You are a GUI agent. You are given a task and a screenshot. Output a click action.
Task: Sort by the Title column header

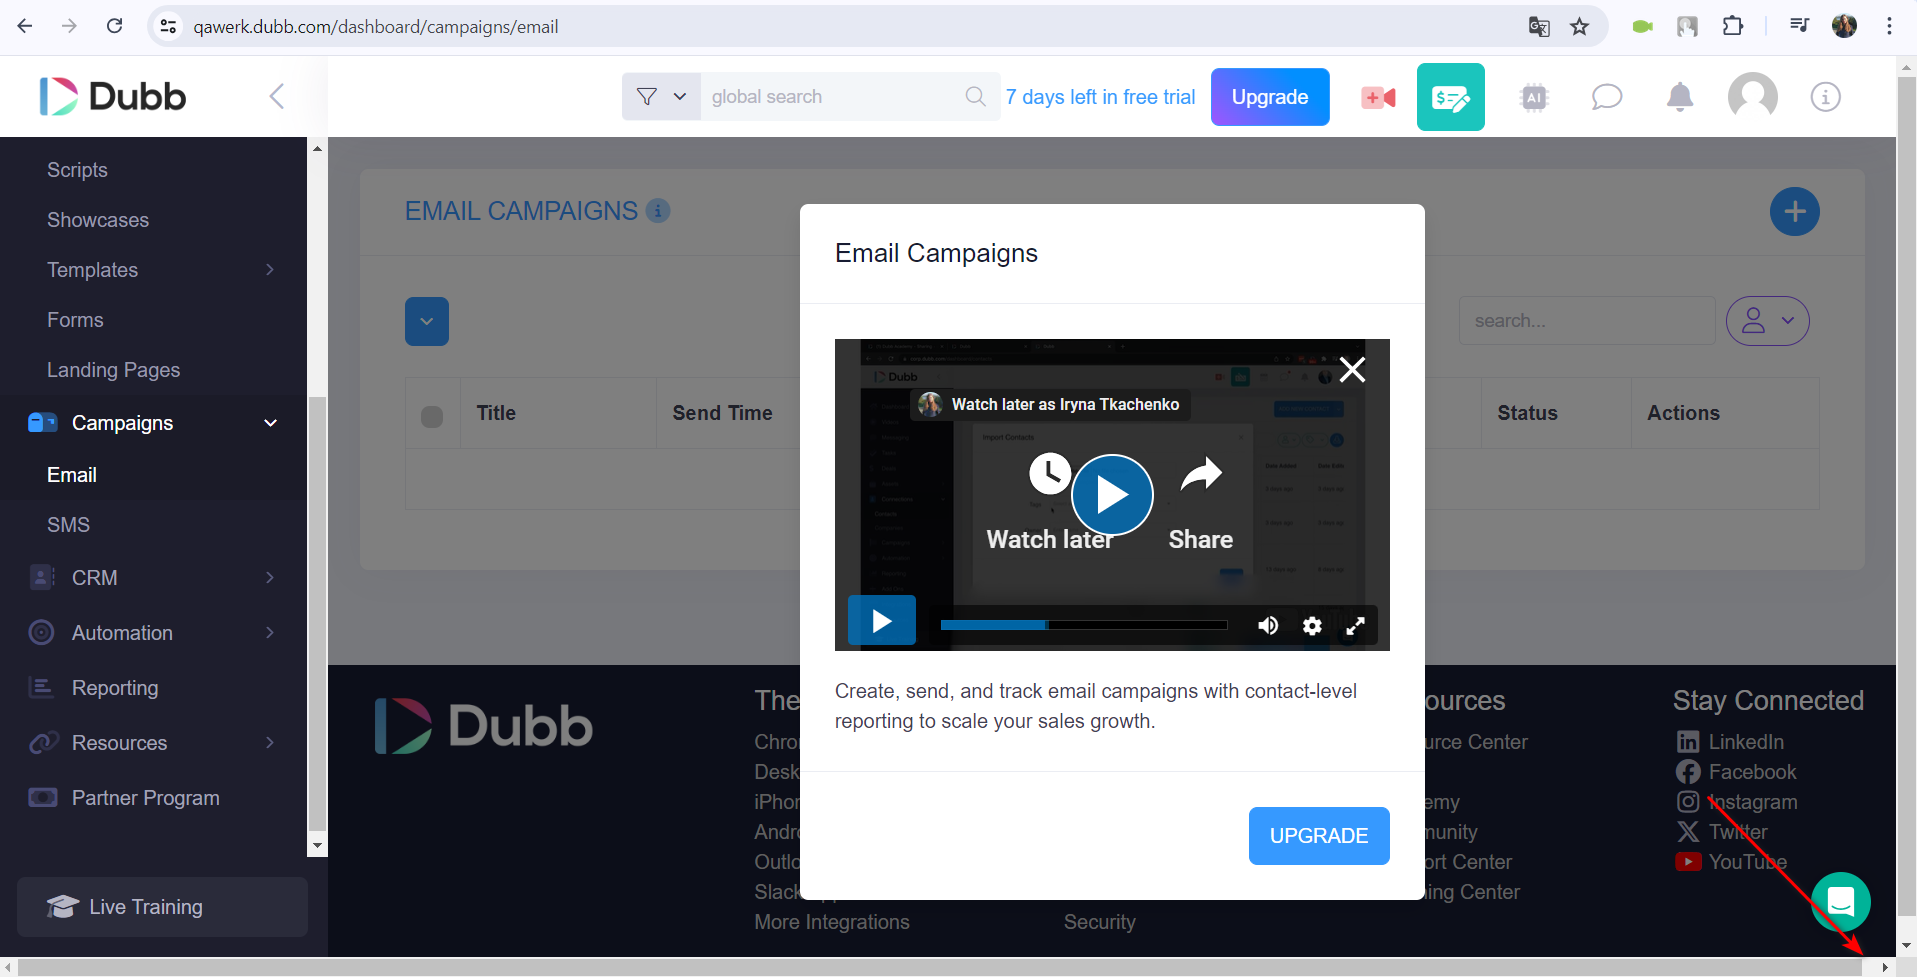(496, 413)
